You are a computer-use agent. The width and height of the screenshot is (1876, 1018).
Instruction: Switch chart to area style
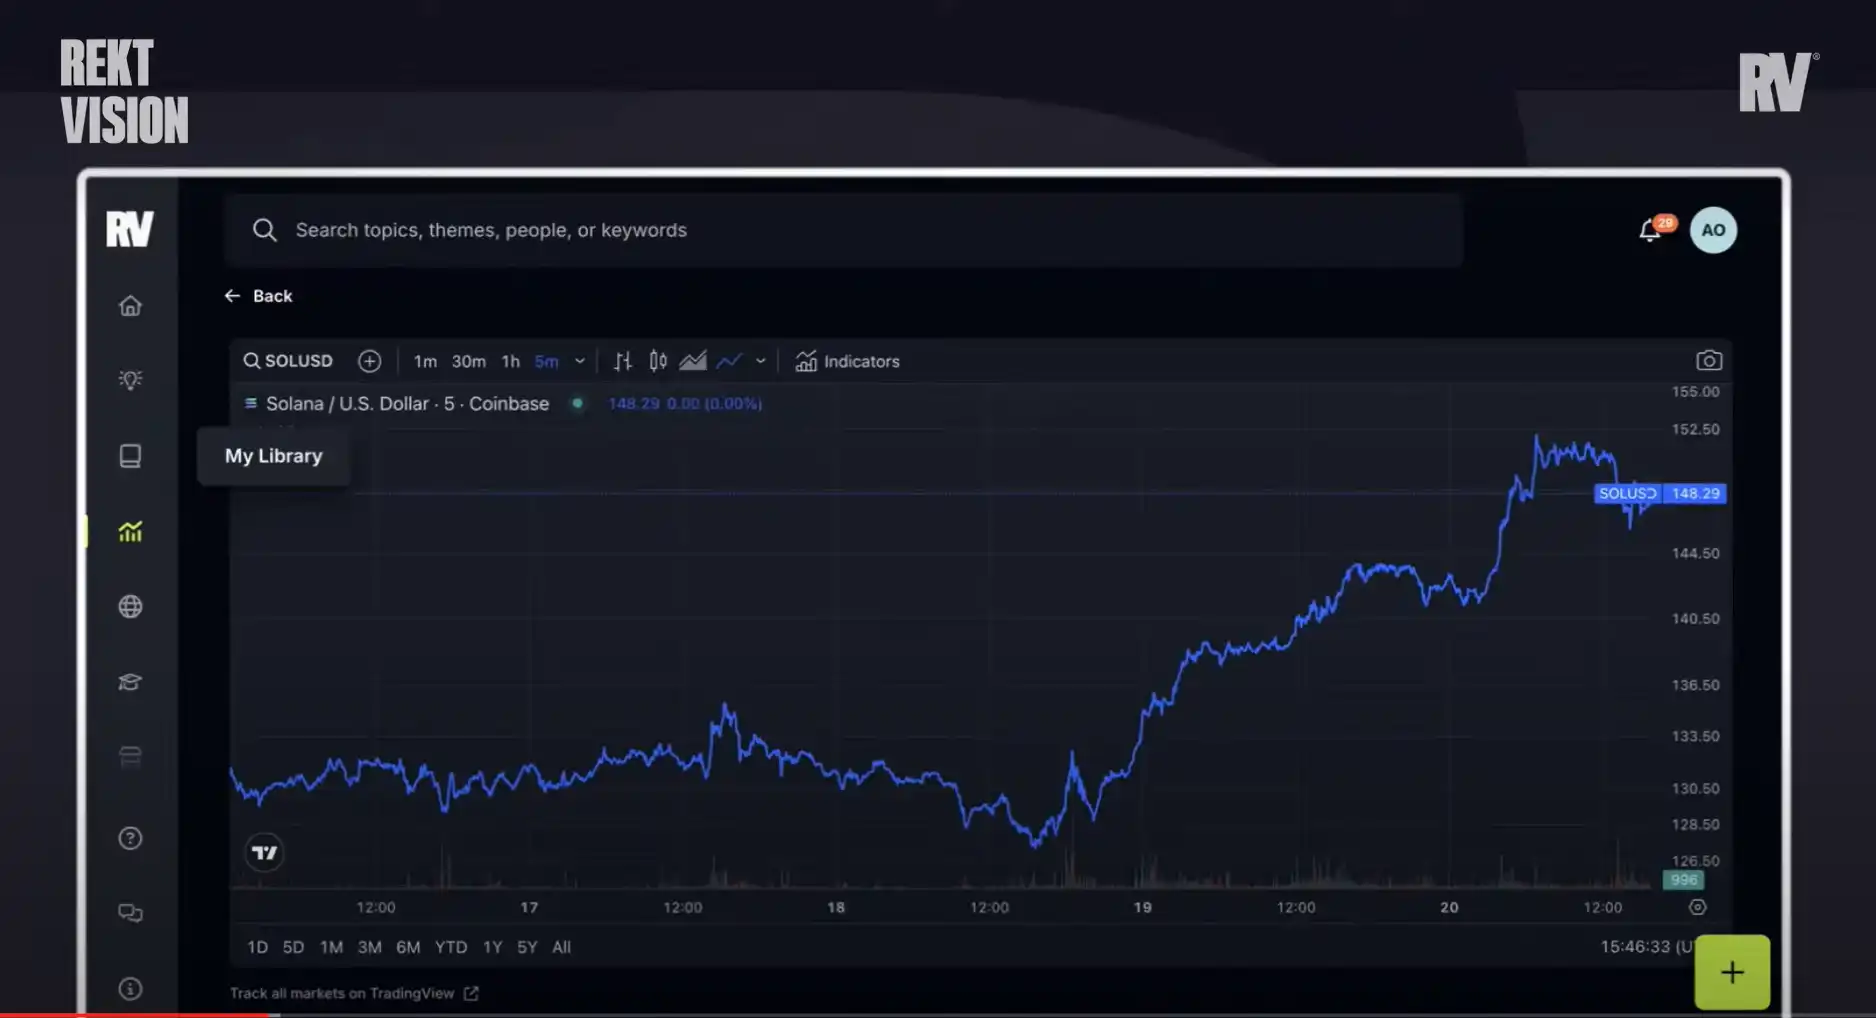(693, 361)
